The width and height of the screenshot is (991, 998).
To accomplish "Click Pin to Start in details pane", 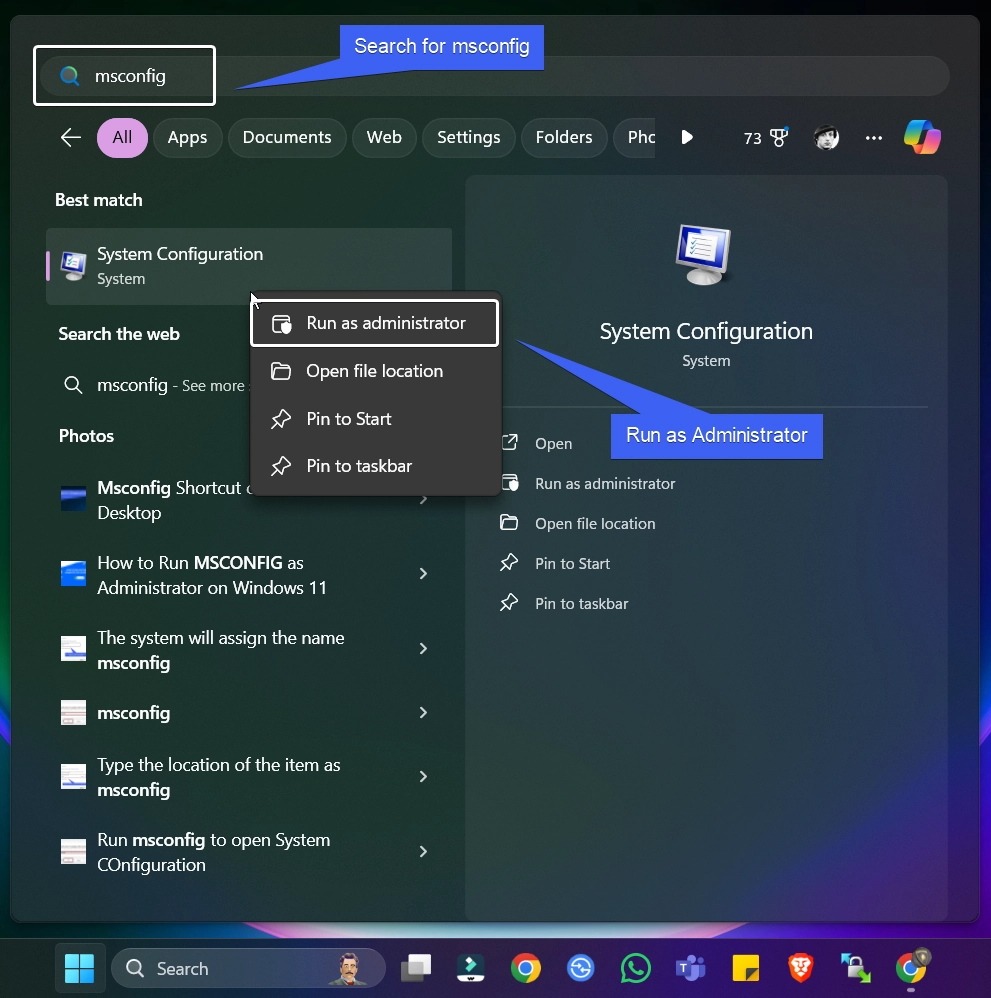I will click(x=572, y=564).
